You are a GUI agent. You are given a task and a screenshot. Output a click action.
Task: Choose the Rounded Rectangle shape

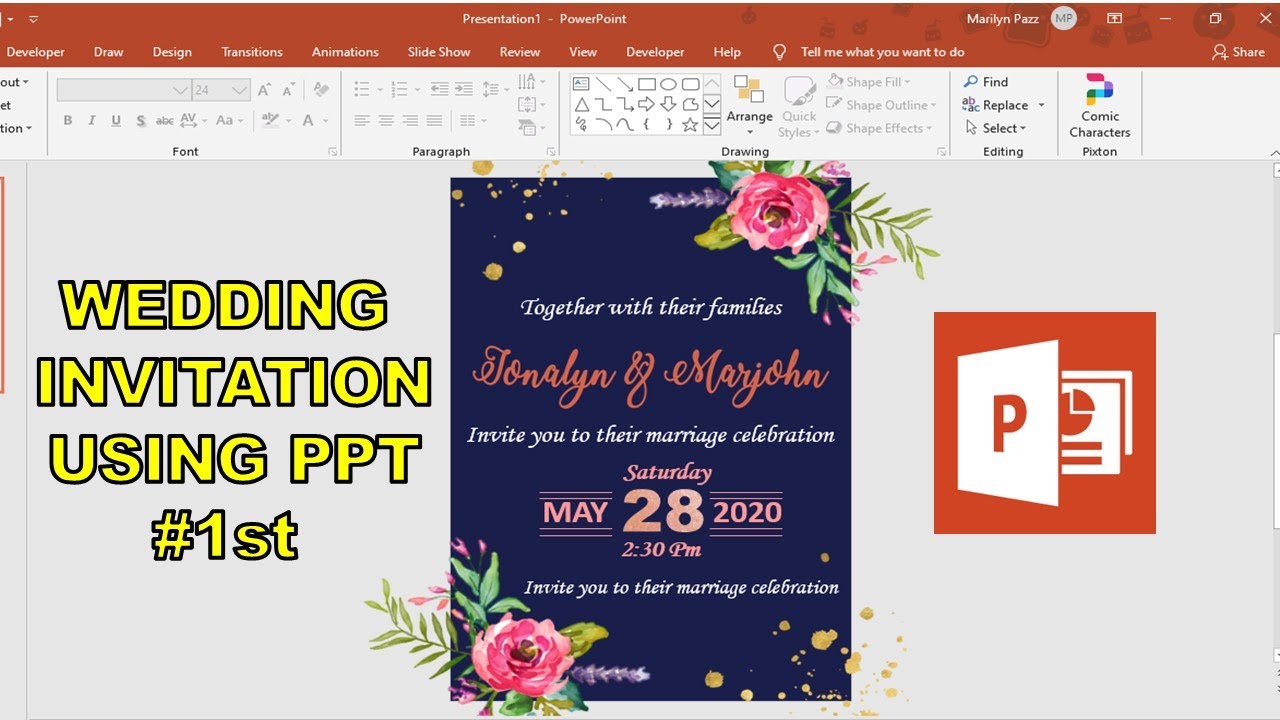[x=691, y=84]
